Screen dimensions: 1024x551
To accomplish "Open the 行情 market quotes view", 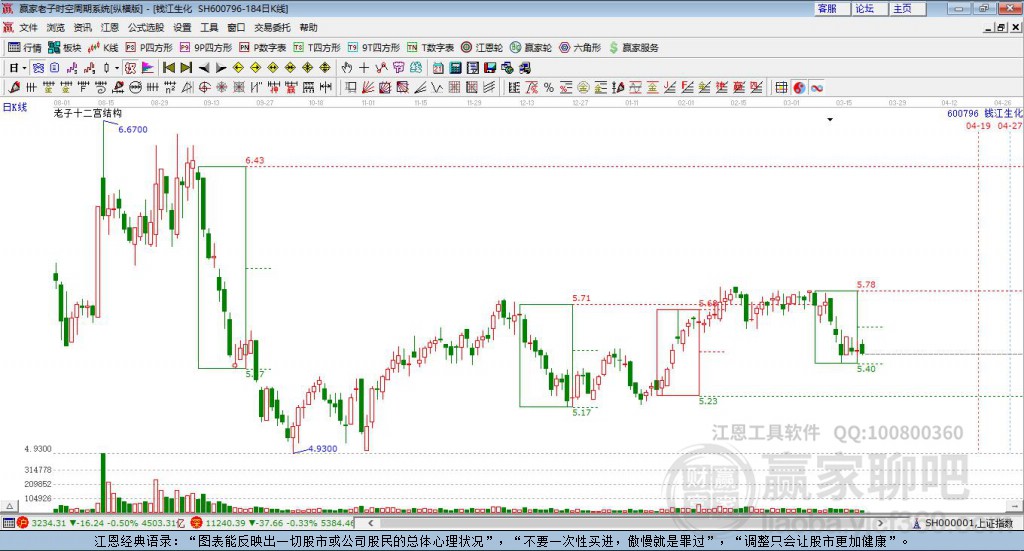I will (25, 48).
